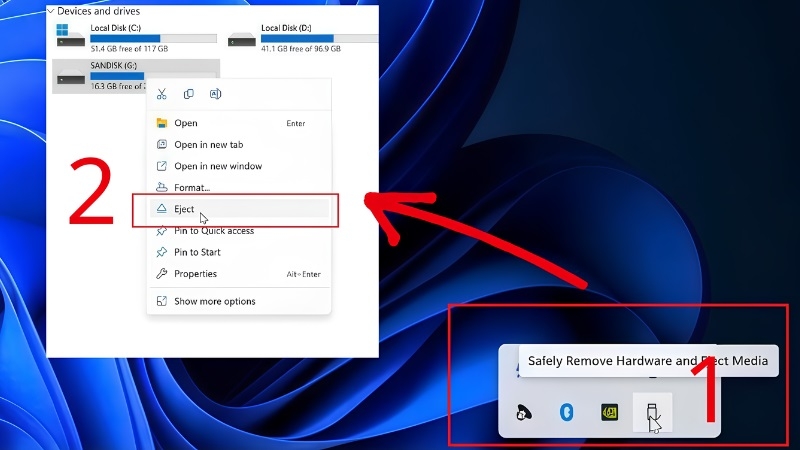Click the C: drive usage bar
800x450 pixels.
click(154, 38)
